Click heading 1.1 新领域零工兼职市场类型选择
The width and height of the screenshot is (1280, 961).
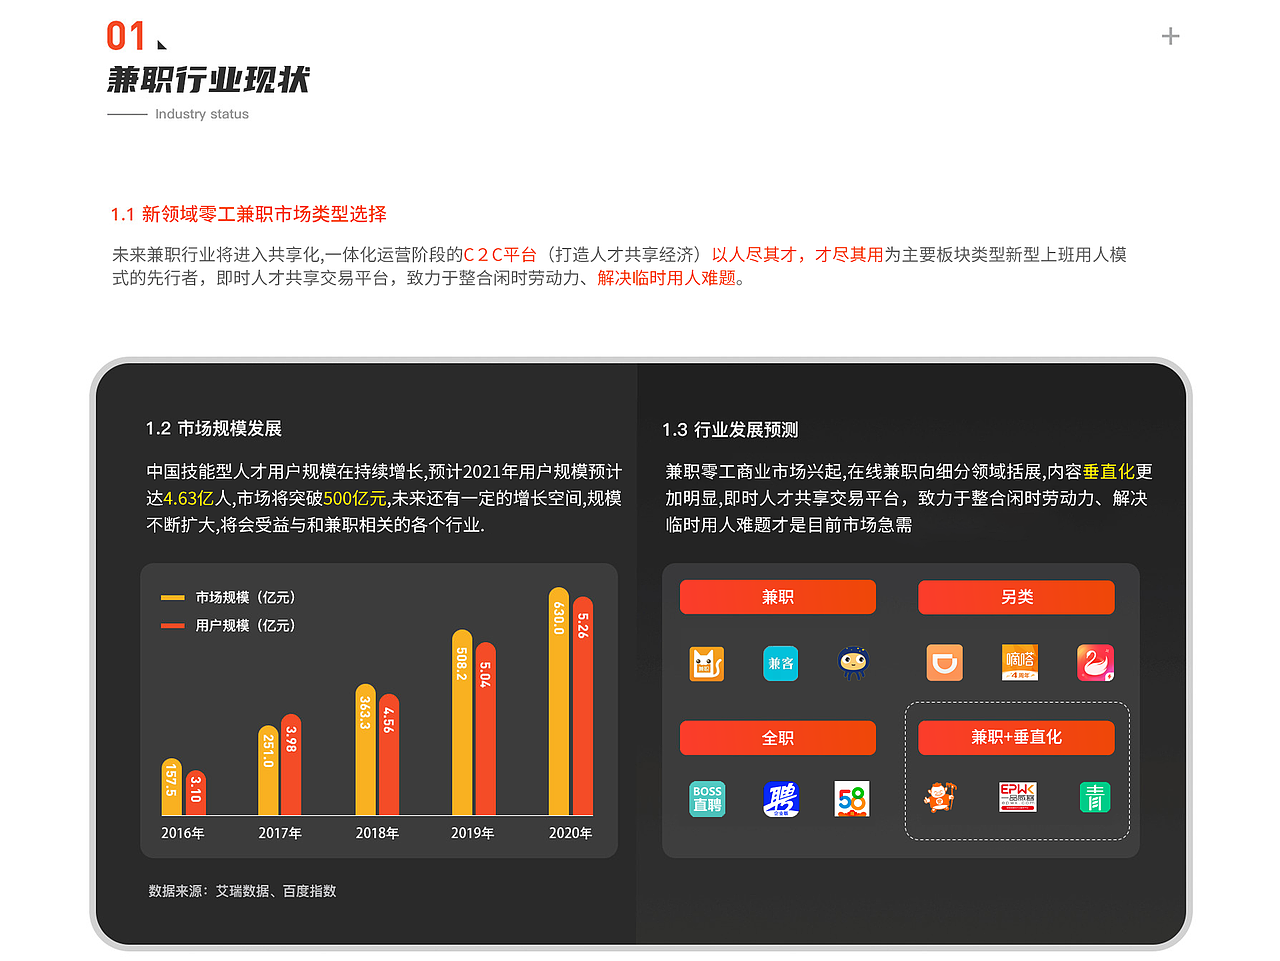249,214
